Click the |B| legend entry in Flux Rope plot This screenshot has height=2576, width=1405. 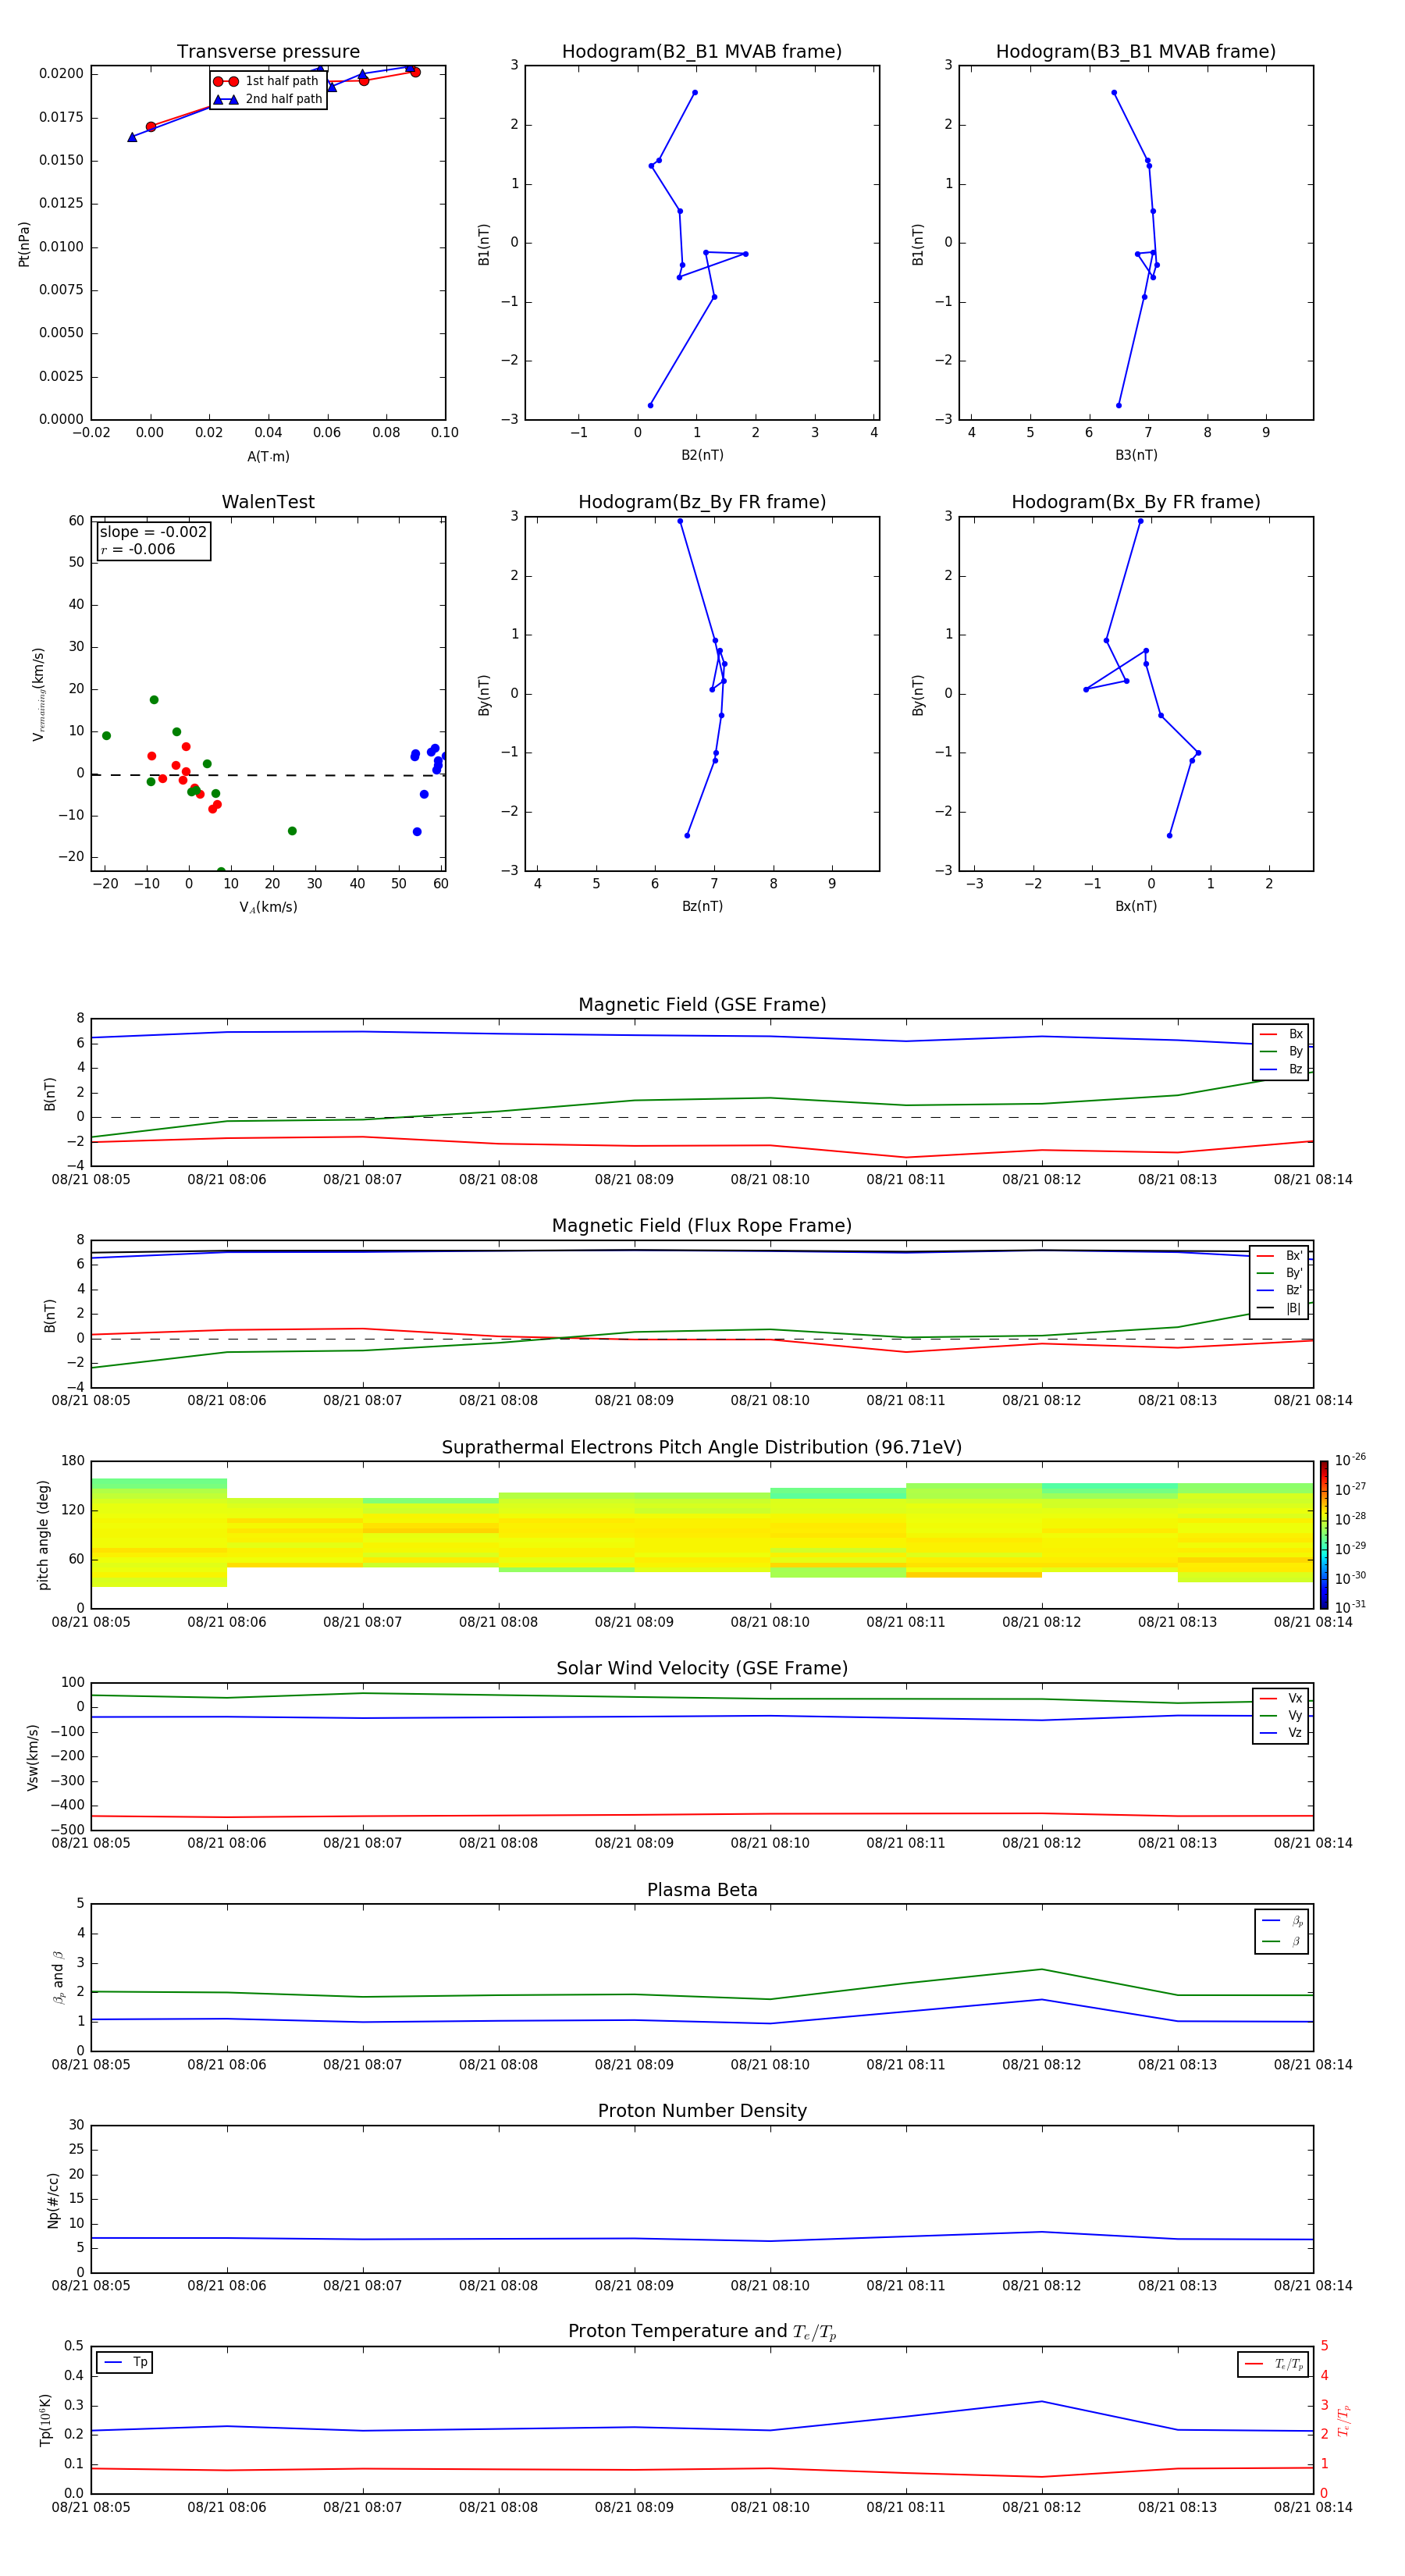pyautogui.click(x=1280, y=1308)
